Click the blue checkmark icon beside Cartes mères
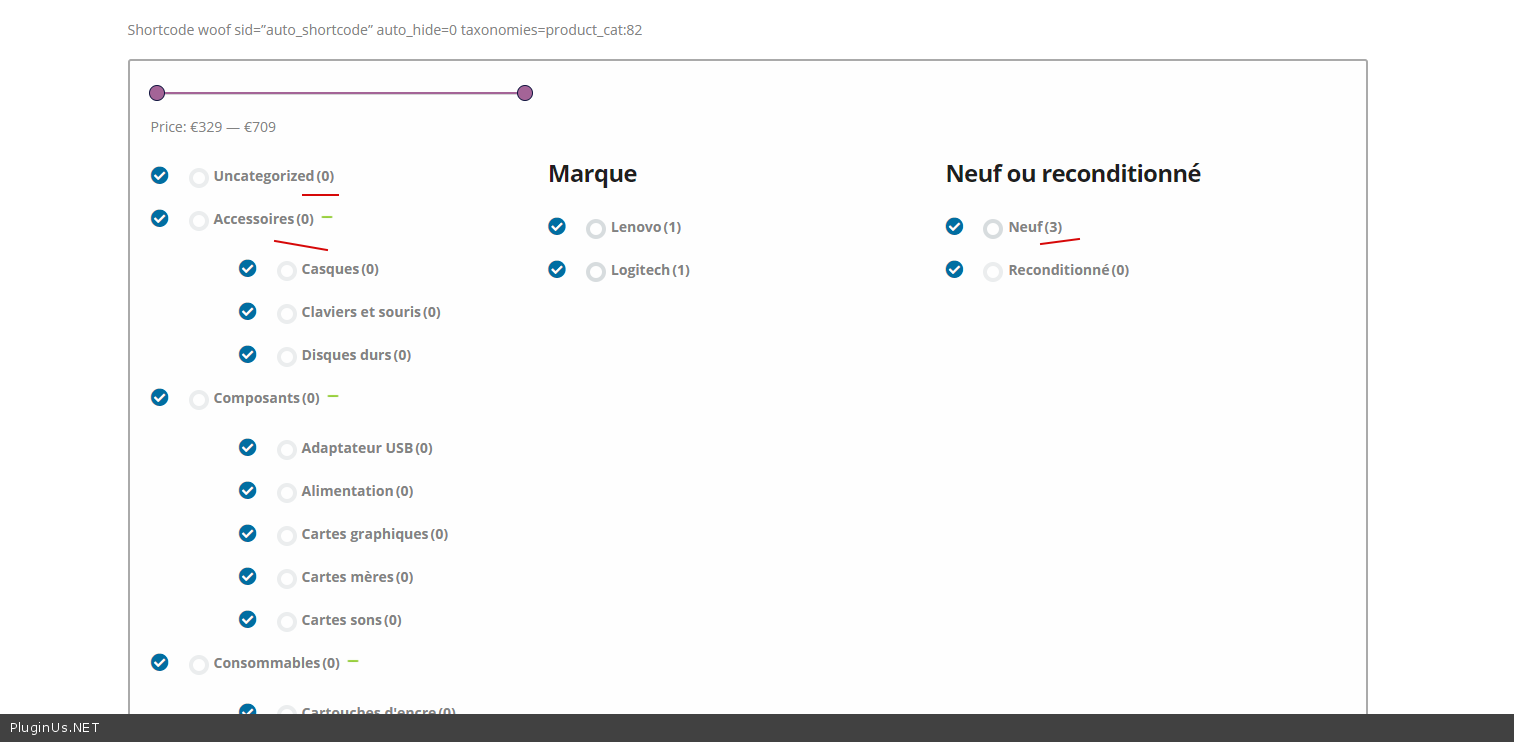 (247, 577)
